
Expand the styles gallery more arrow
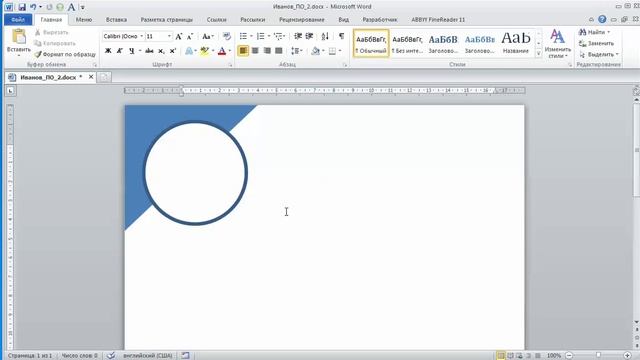point(538,53)
